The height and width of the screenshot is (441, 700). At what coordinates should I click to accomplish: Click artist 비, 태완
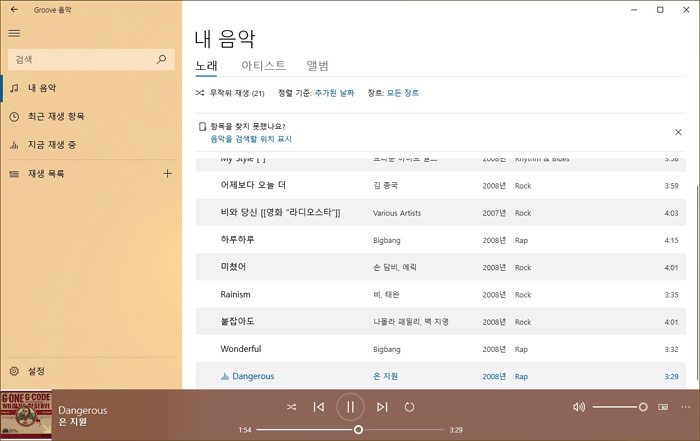click(386, 295)
